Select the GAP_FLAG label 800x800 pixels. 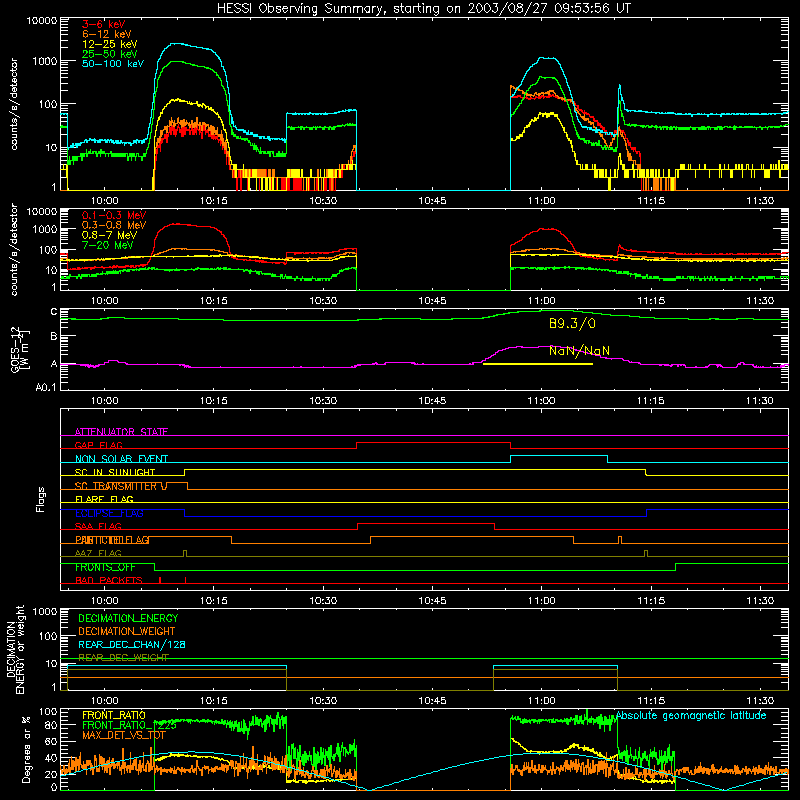(x=99, y=445)
